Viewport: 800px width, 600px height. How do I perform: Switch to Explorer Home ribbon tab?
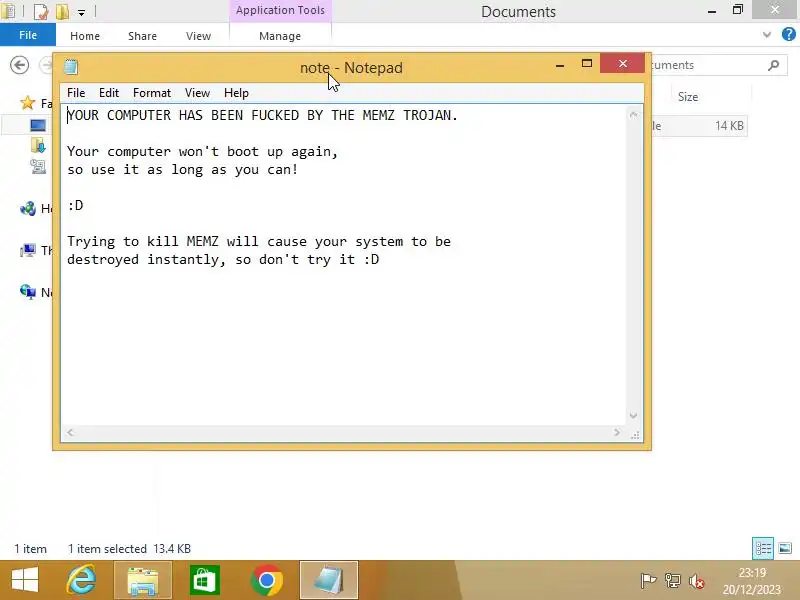point(85,36)
